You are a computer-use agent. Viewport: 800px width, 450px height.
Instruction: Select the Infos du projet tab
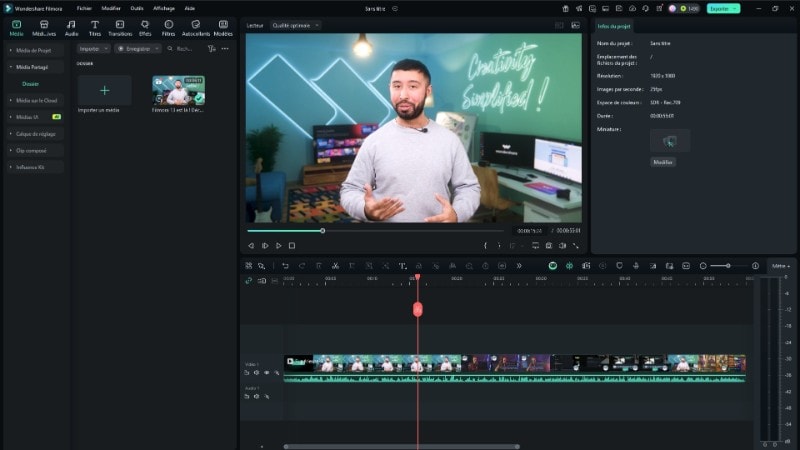(x=614, y=26)
